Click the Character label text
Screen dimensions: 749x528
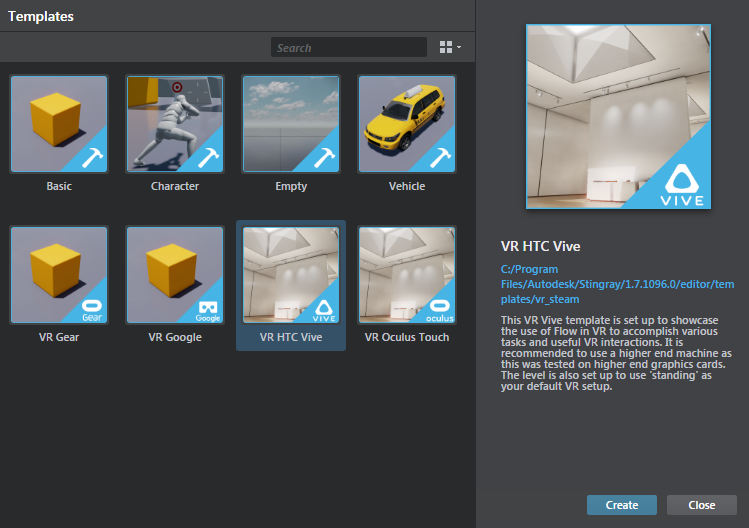coord(175,186)
